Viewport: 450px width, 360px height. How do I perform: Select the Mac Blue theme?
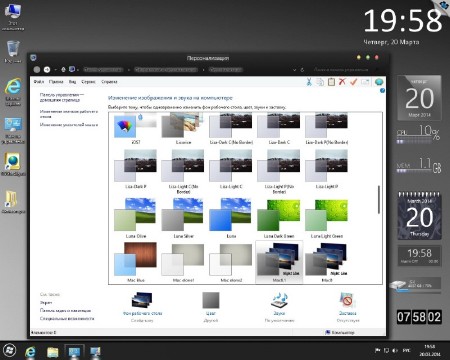pyautogui.click(x=136, y=262)
